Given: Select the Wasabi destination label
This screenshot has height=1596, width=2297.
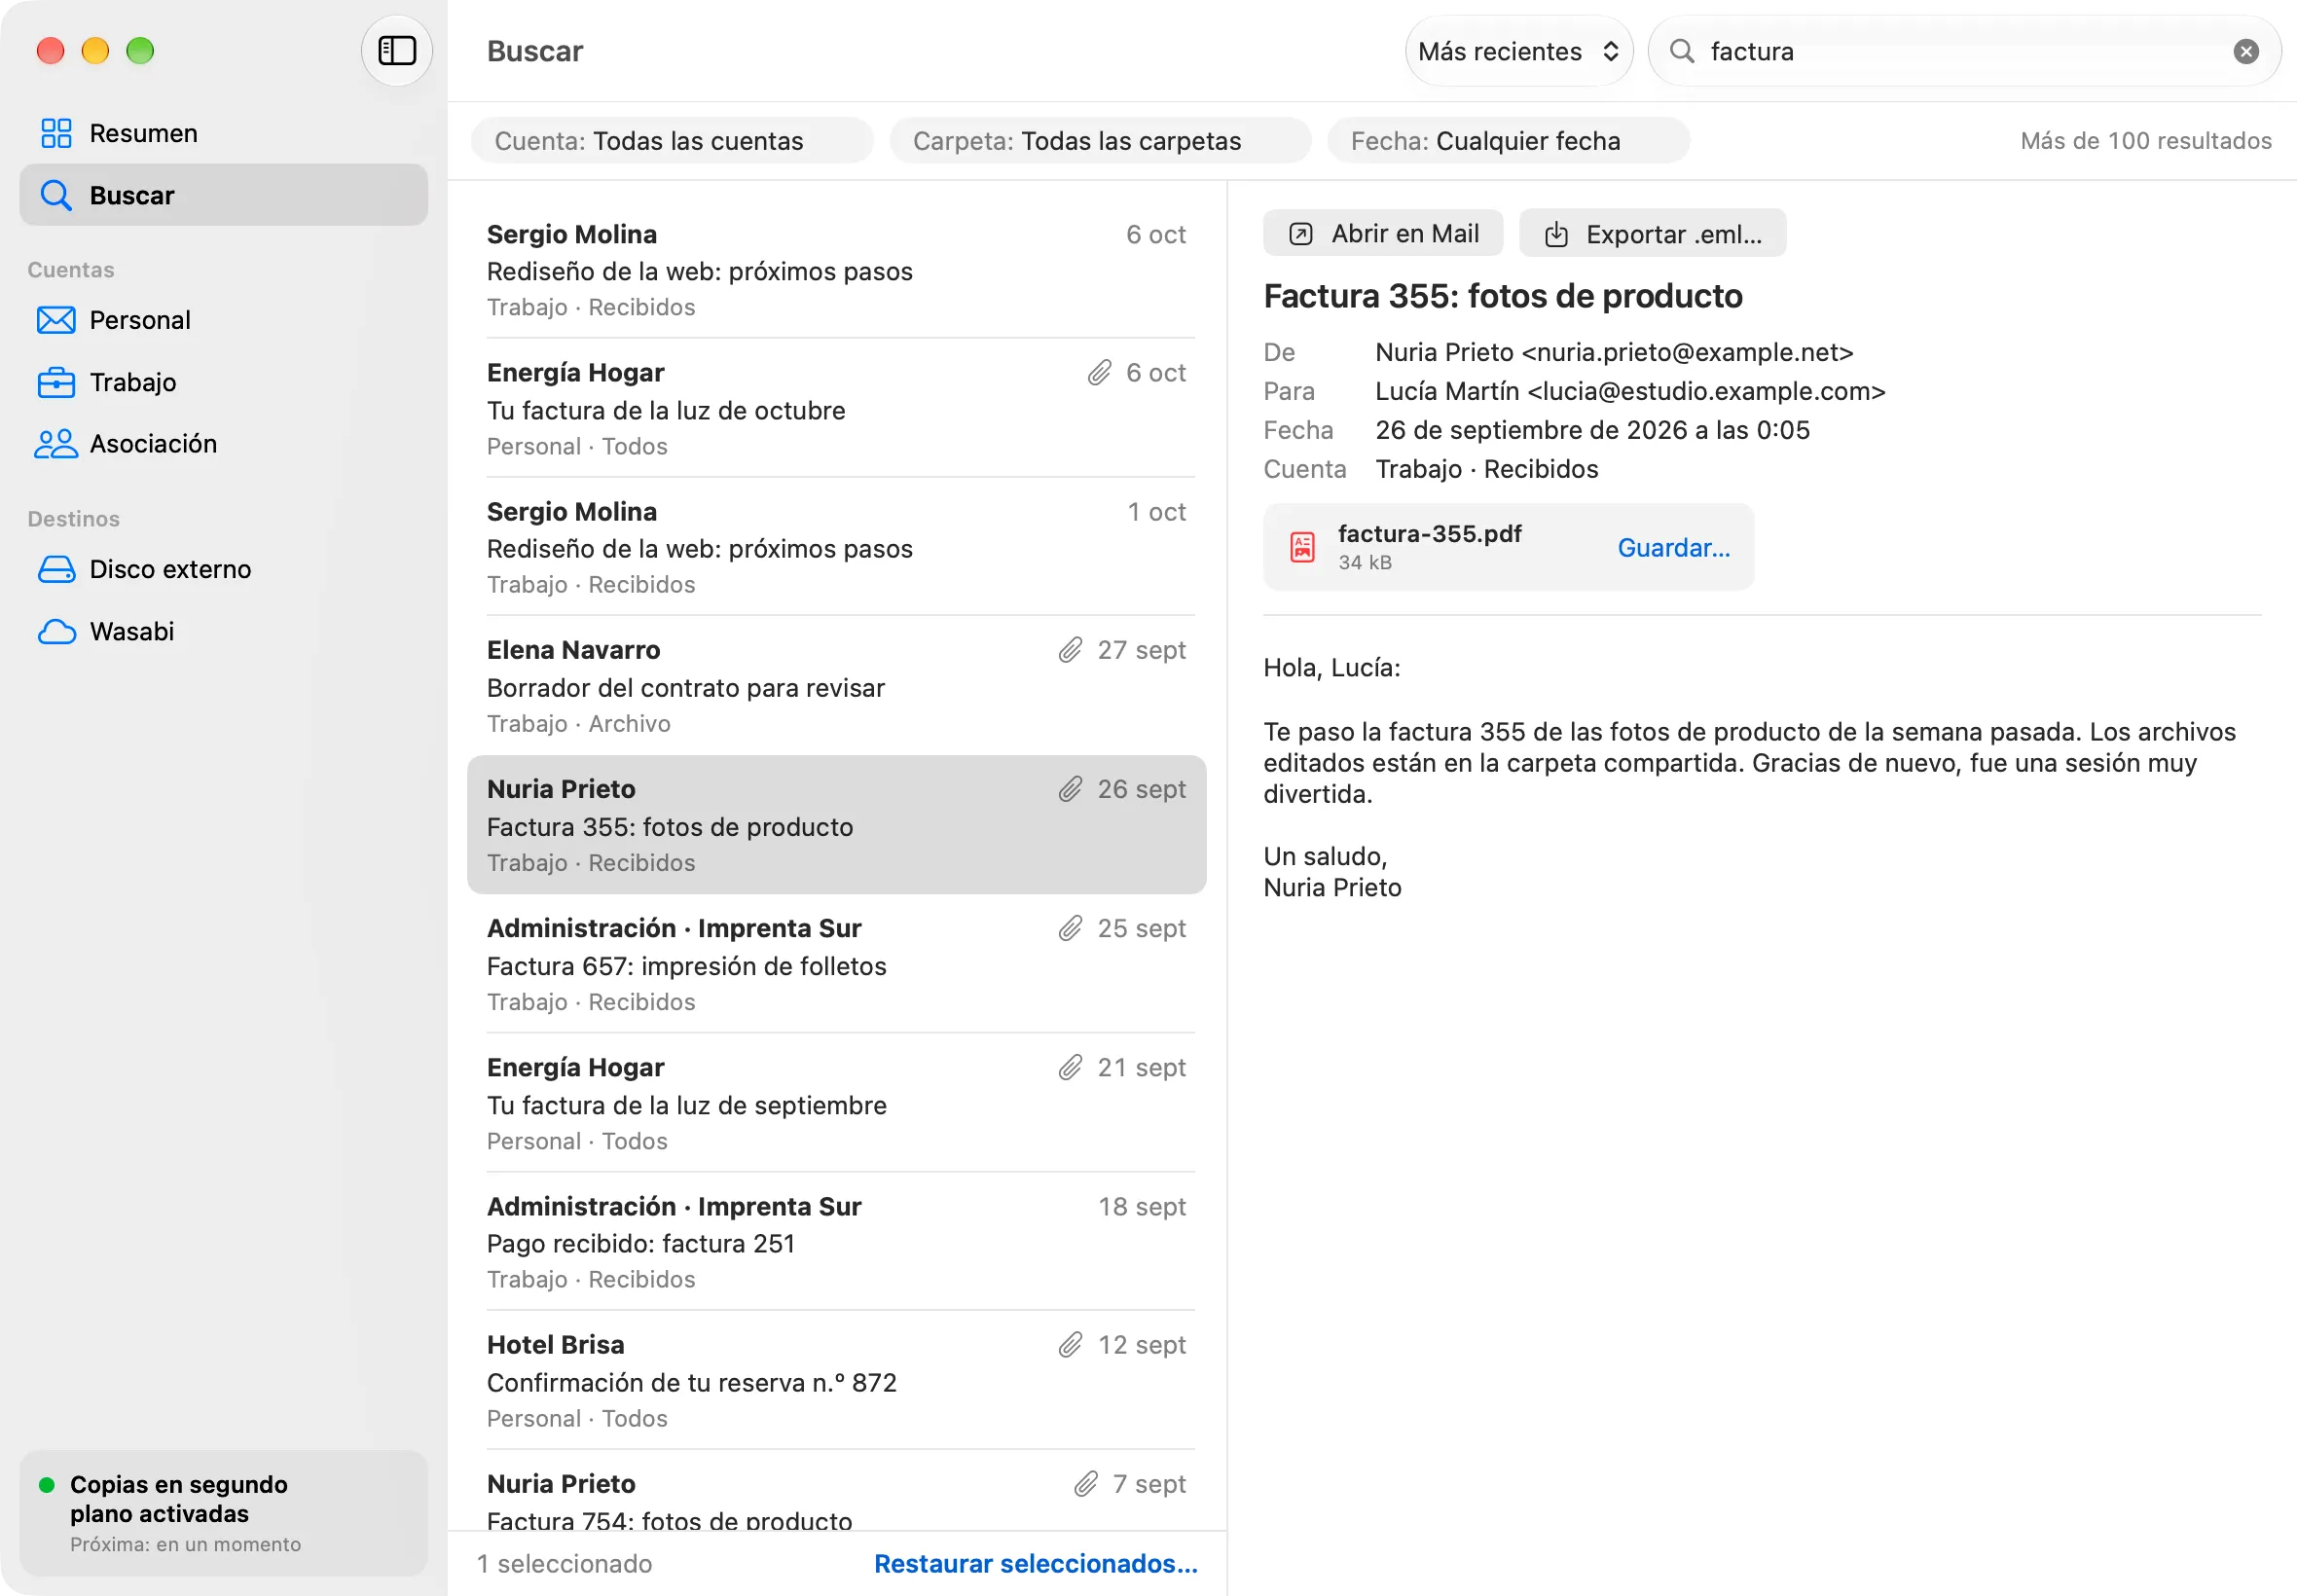Looking at the screenshot, I should pyautogui.click(x=132, y=631).
